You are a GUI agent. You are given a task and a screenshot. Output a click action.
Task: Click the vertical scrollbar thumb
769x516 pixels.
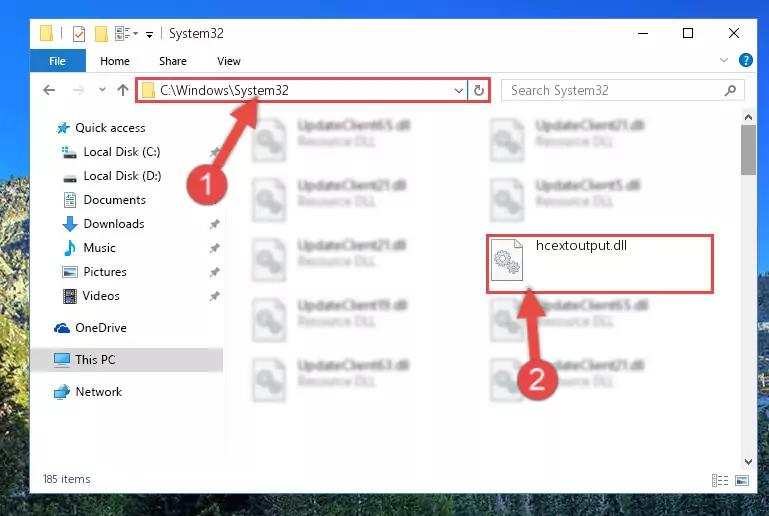pyautogui.click(x=748, y=150)
